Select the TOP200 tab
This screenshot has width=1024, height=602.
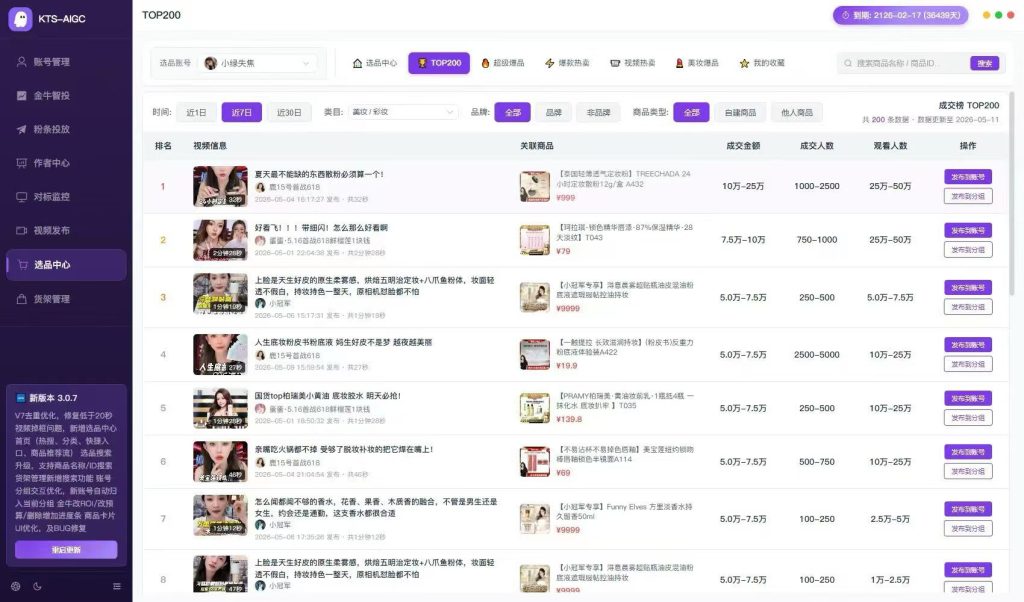(x=439, y=63)
